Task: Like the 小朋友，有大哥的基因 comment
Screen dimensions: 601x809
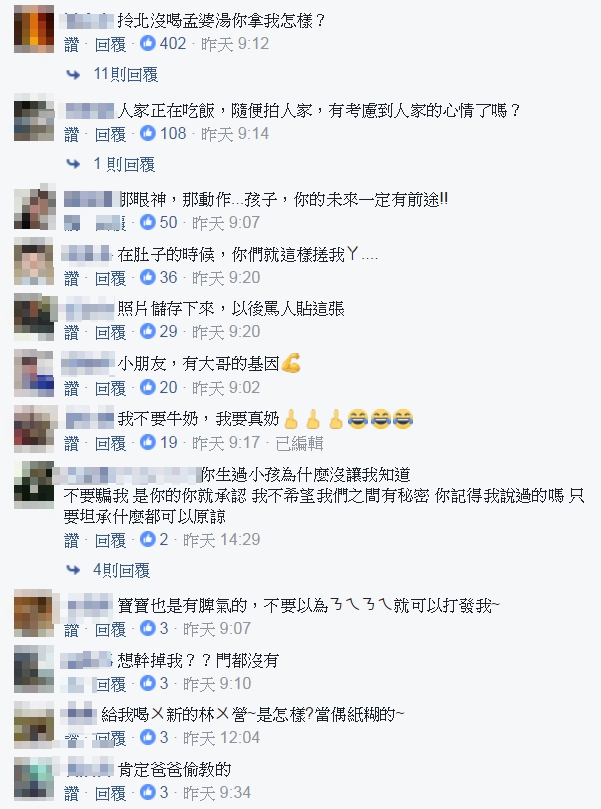Action: [72, 388]
